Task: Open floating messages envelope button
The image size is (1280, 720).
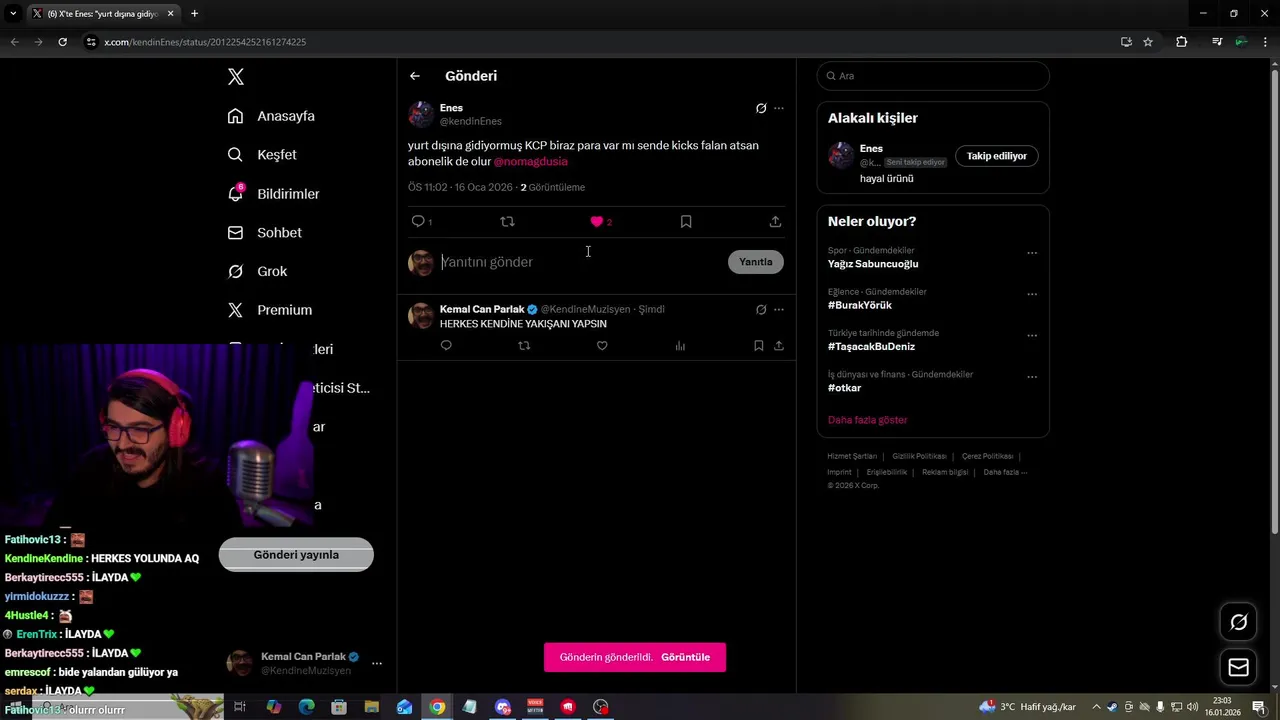Action: pyautogui.click(x=1239, y=667)
